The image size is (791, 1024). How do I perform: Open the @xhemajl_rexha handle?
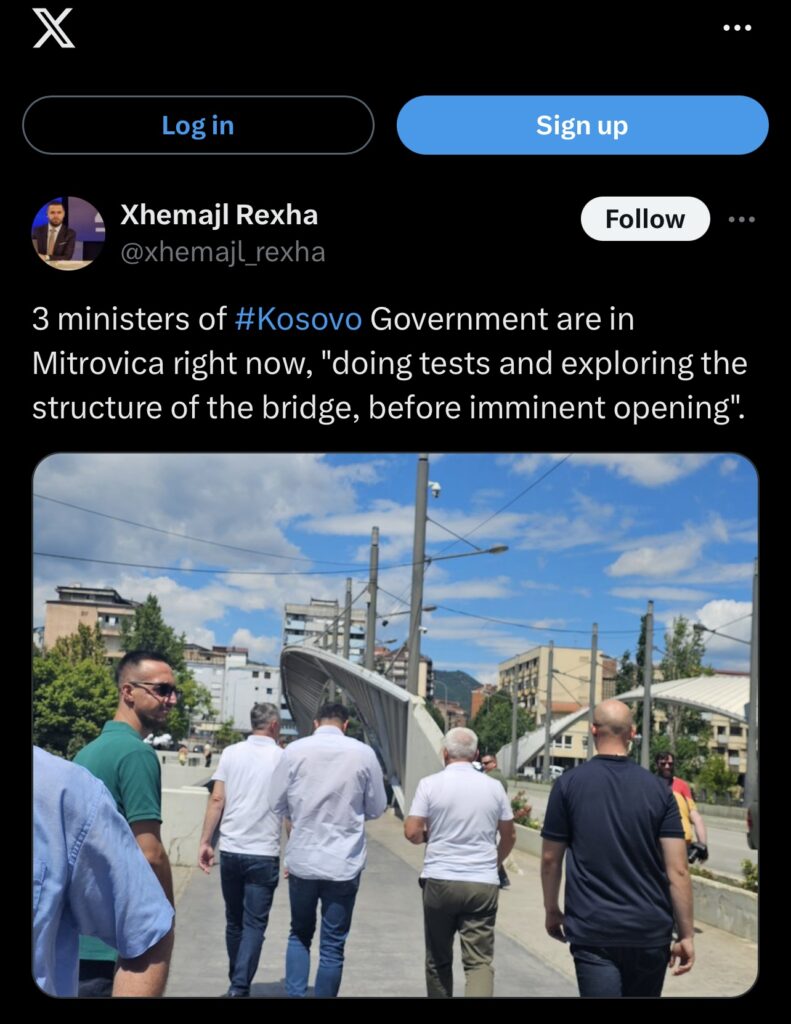[223, 252]
